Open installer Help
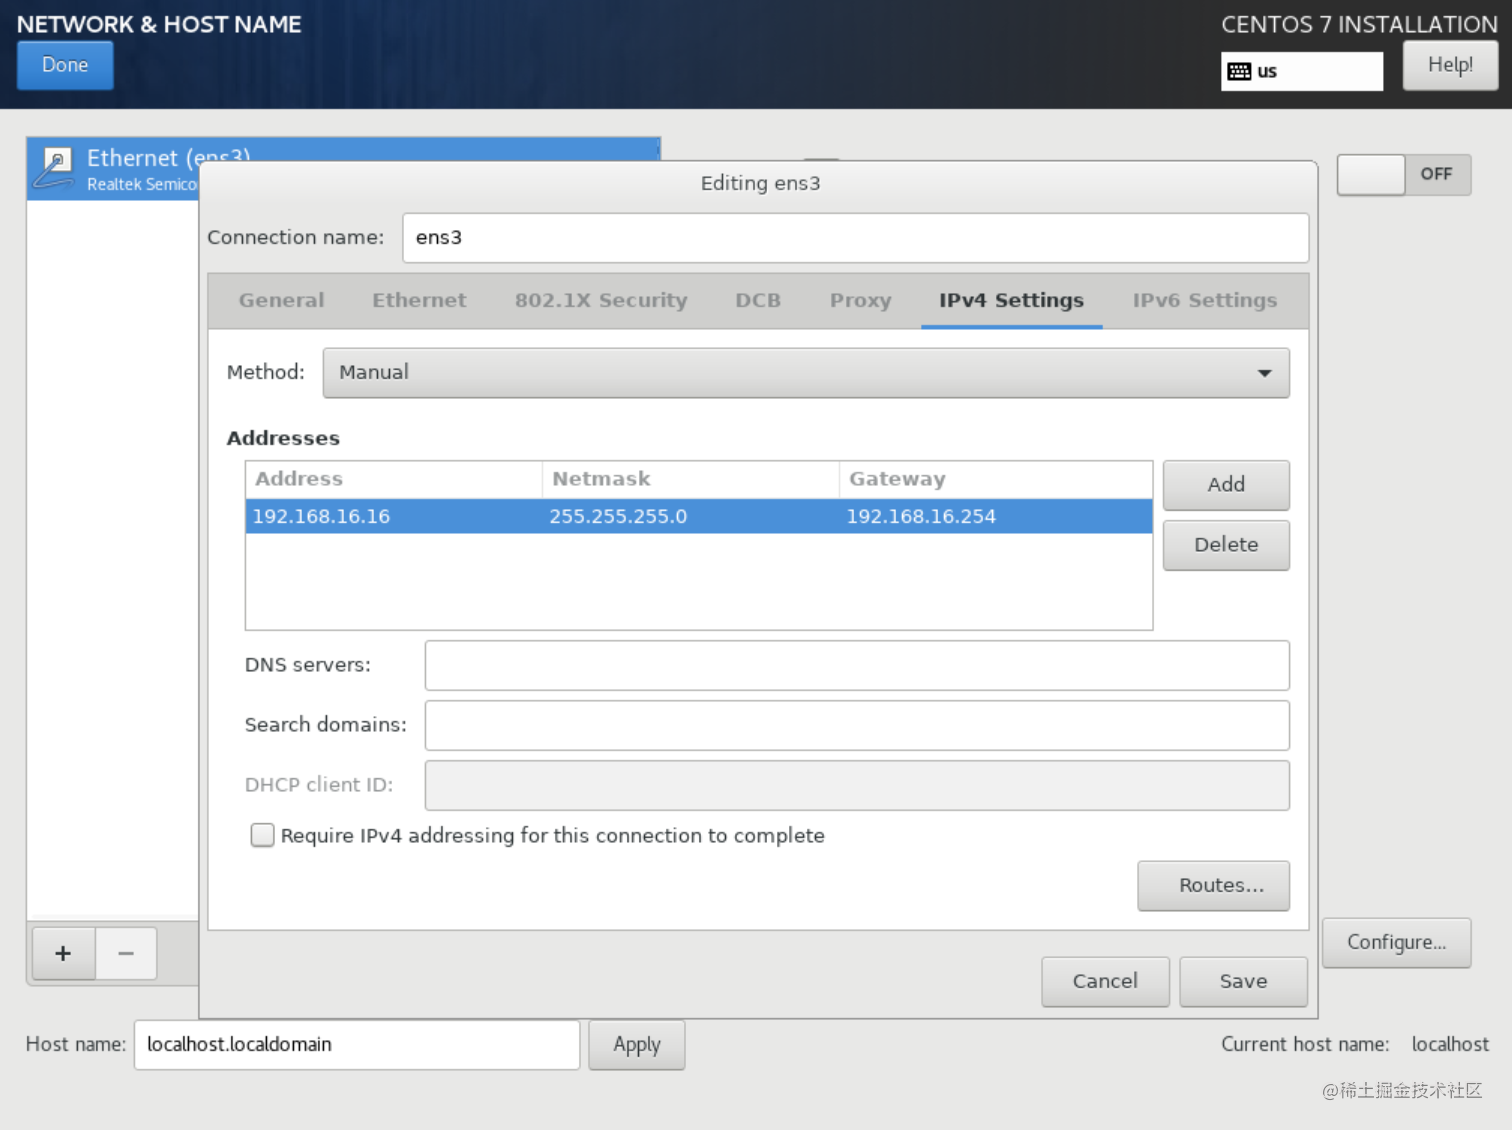 (x=1450, y=65)
